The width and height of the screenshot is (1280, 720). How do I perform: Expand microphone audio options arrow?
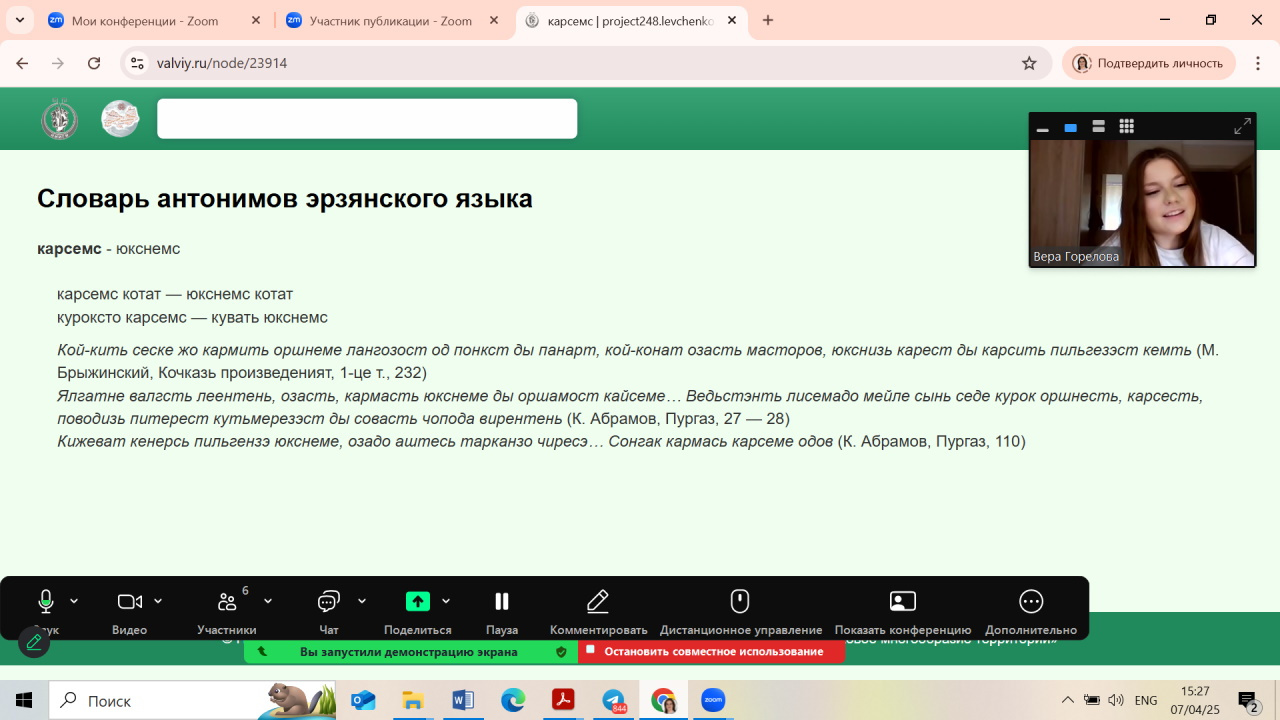tap(74, 601)
